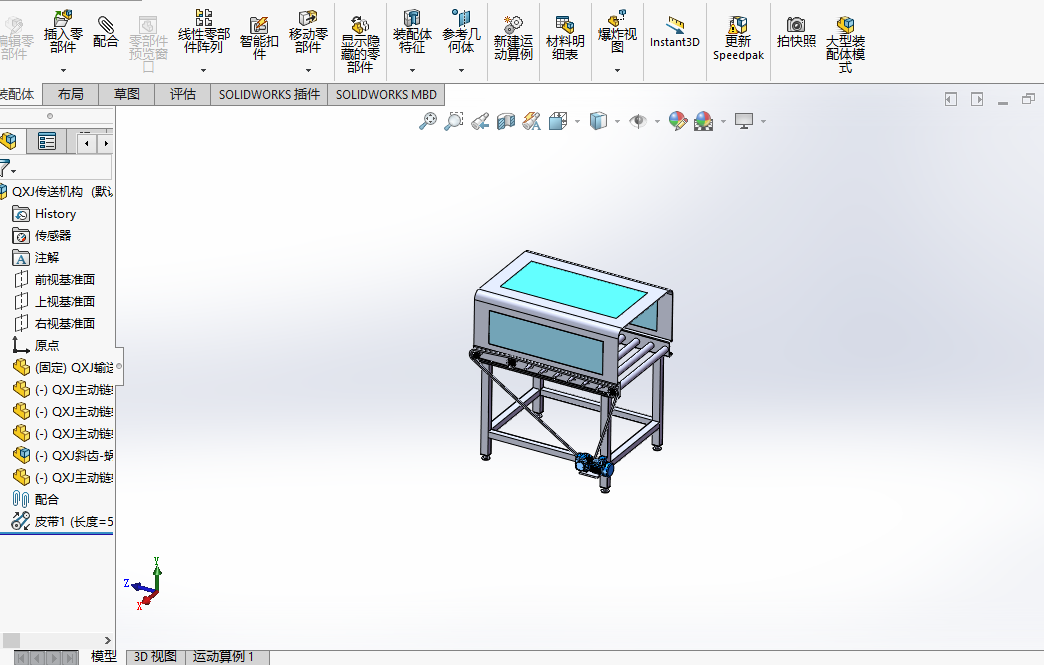The width and height of the screenshot is (1044, 665).
Task: Open SOLIDWORKS 插件 tab
Action: coord(269,95)
